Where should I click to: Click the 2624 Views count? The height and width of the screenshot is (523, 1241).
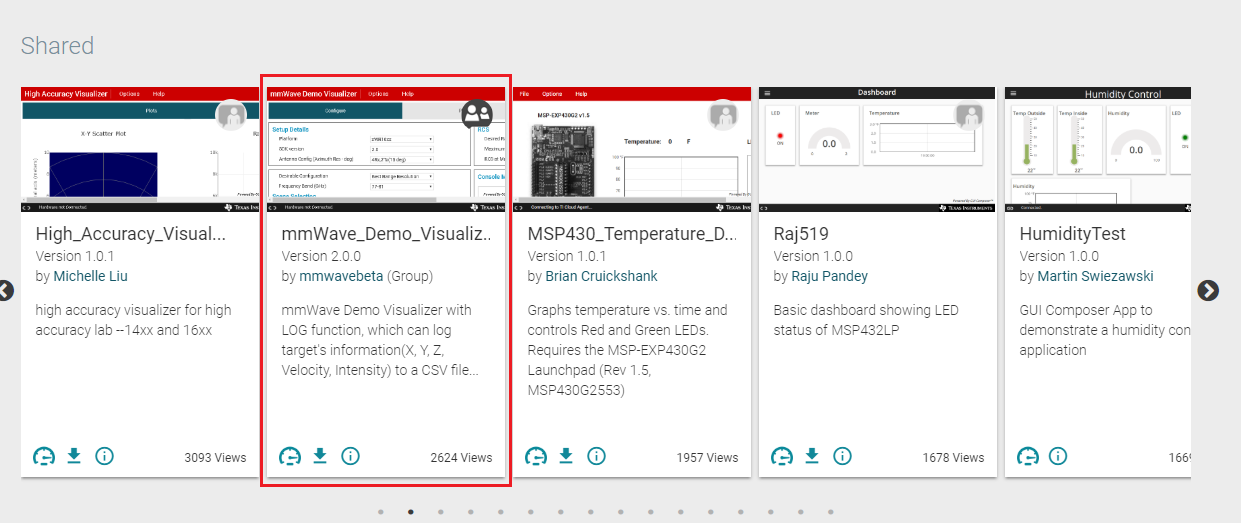(x=461, y=457)
